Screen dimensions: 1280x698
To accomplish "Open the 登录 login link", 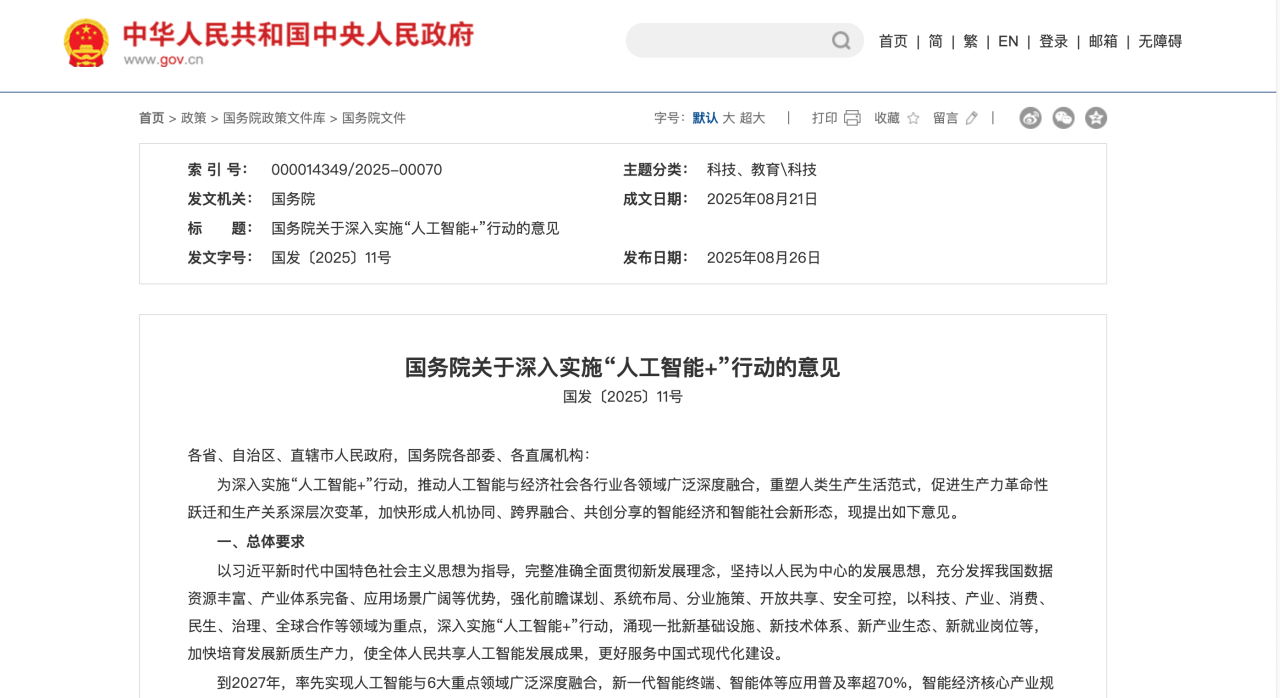I will click(x=1053, y=41).
